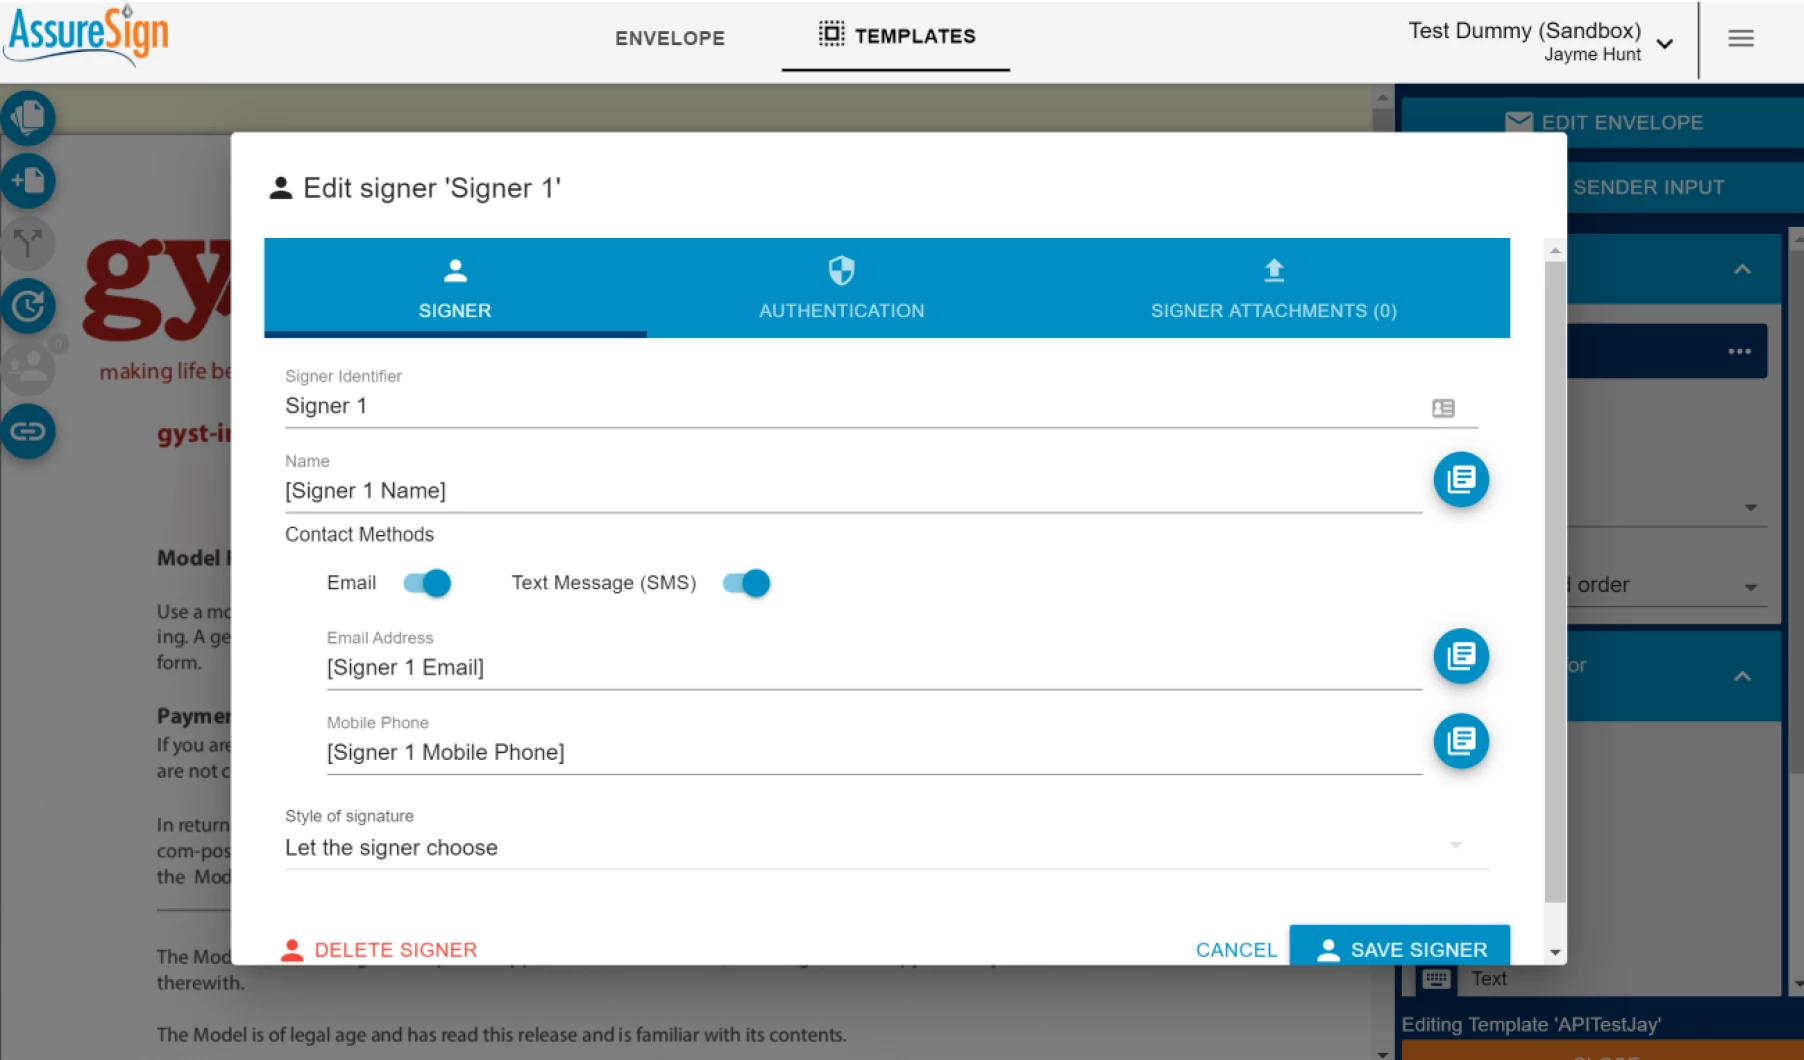This screenshot has height=1060, width=1804.
Task: Open the three-dots menu in right panel
Action: 1739,351
